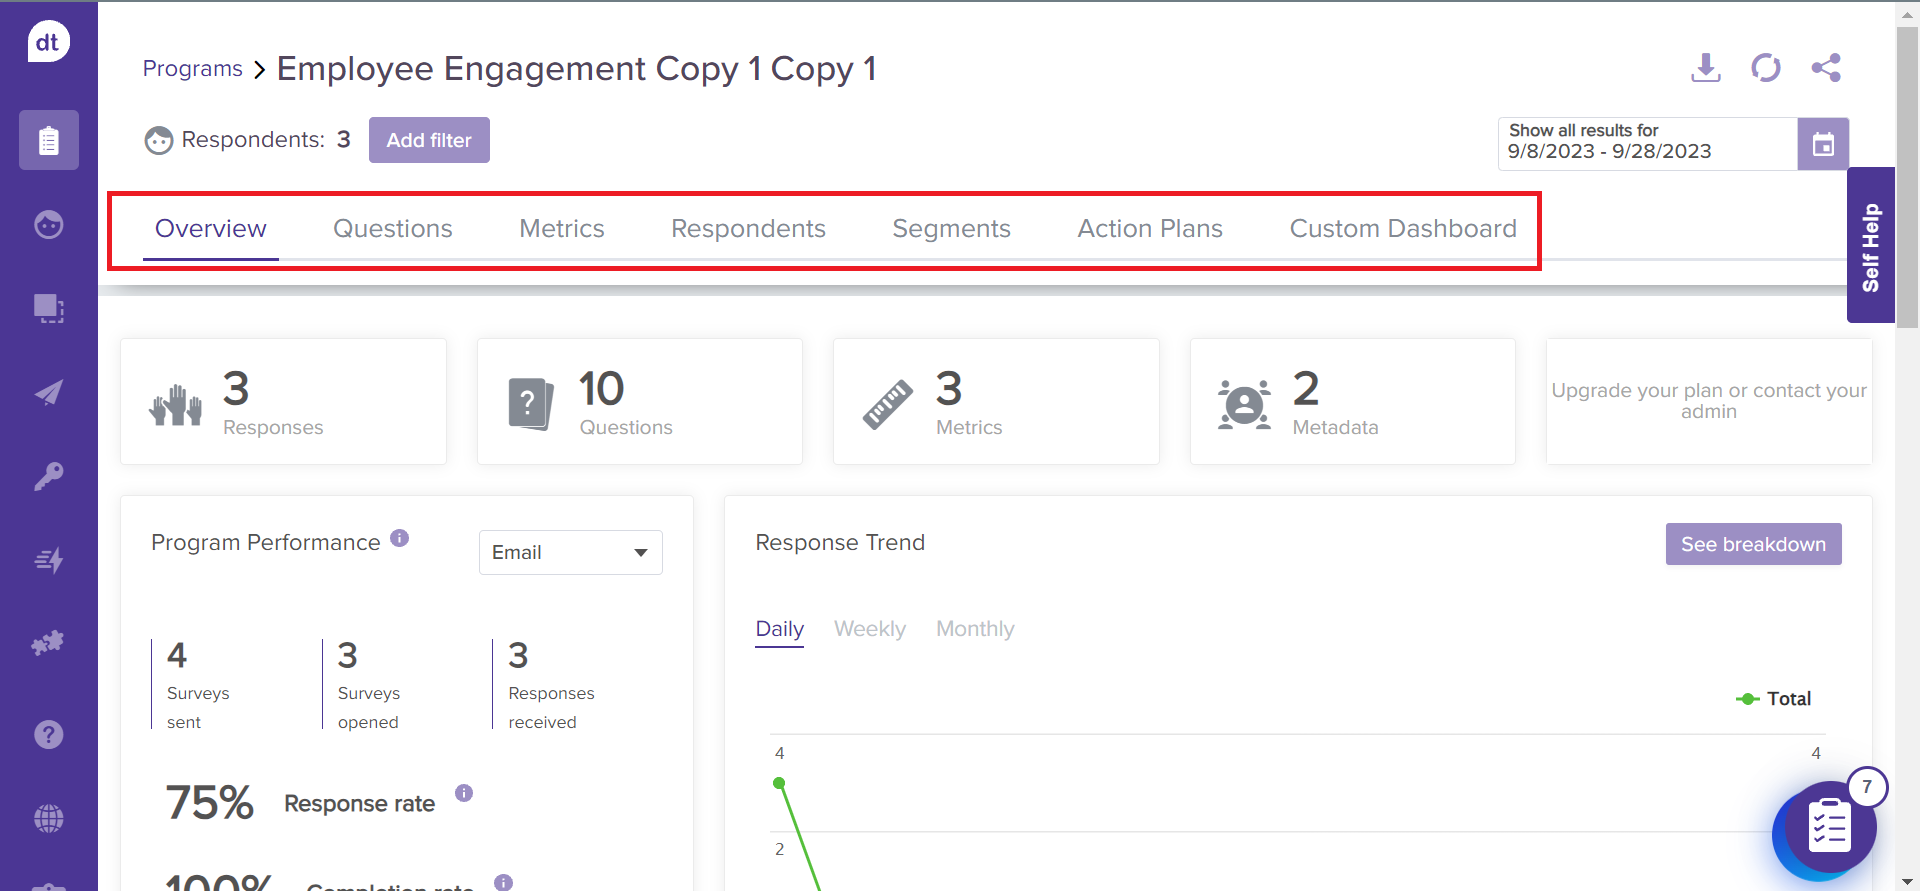
Task: Click the download report icon
Action: coord(1705,68)
